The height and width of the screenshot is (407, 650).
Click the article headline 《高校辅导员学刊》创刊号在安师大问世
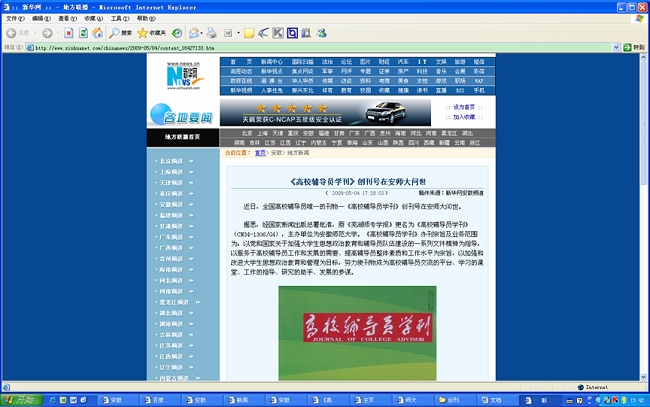click(x=358, y=182)
